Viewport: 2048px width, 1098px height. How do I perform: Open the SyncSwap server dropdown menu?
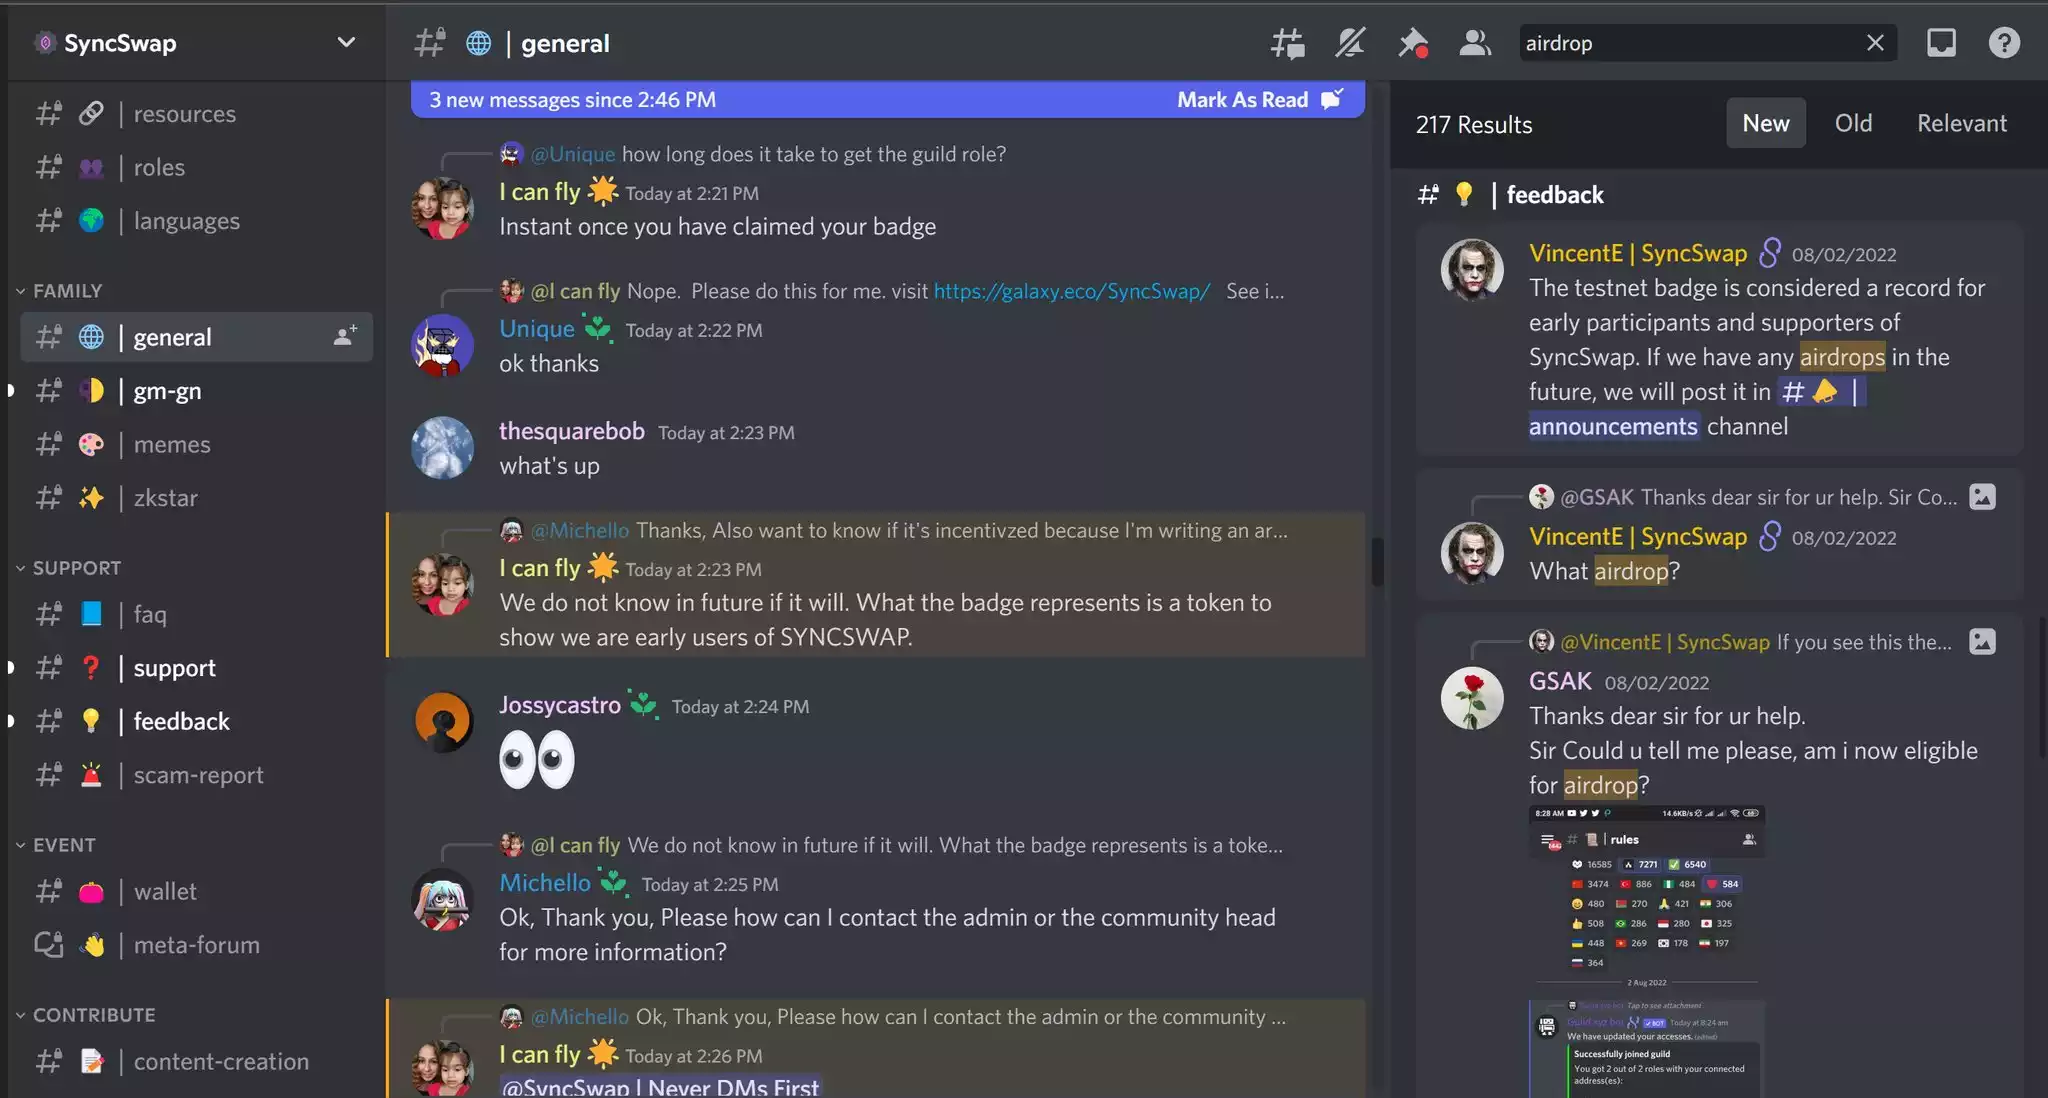tap(346, 43)
